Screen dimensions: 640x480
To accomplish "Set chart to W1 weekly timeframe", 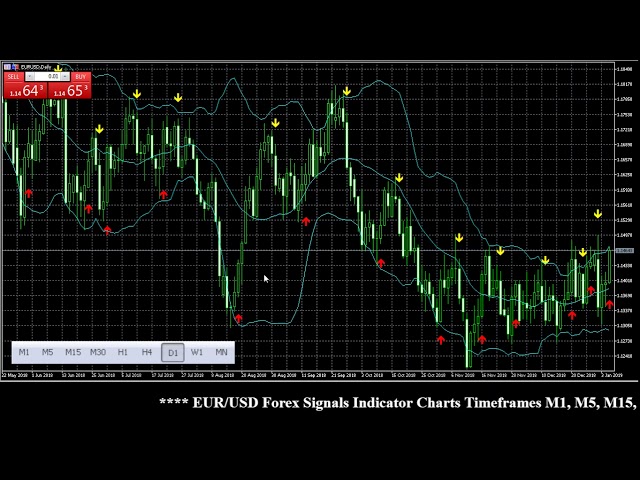I will point(197,352).
